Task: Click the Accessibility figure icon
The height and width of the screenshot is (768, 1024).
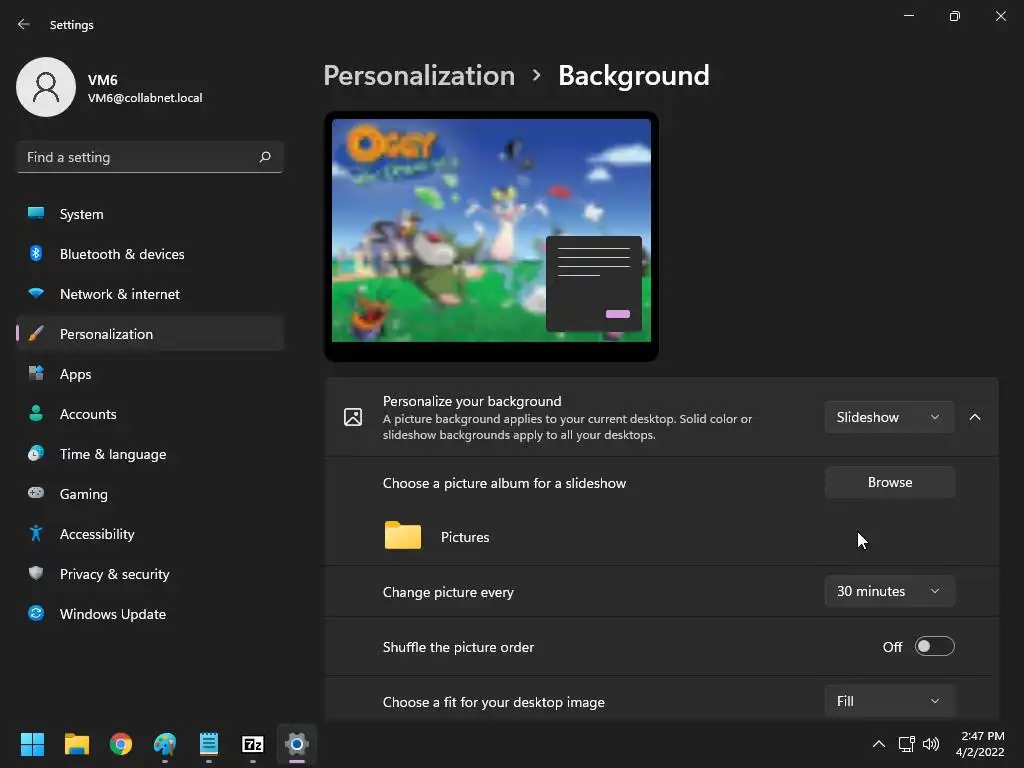Action: click(36, 534)
